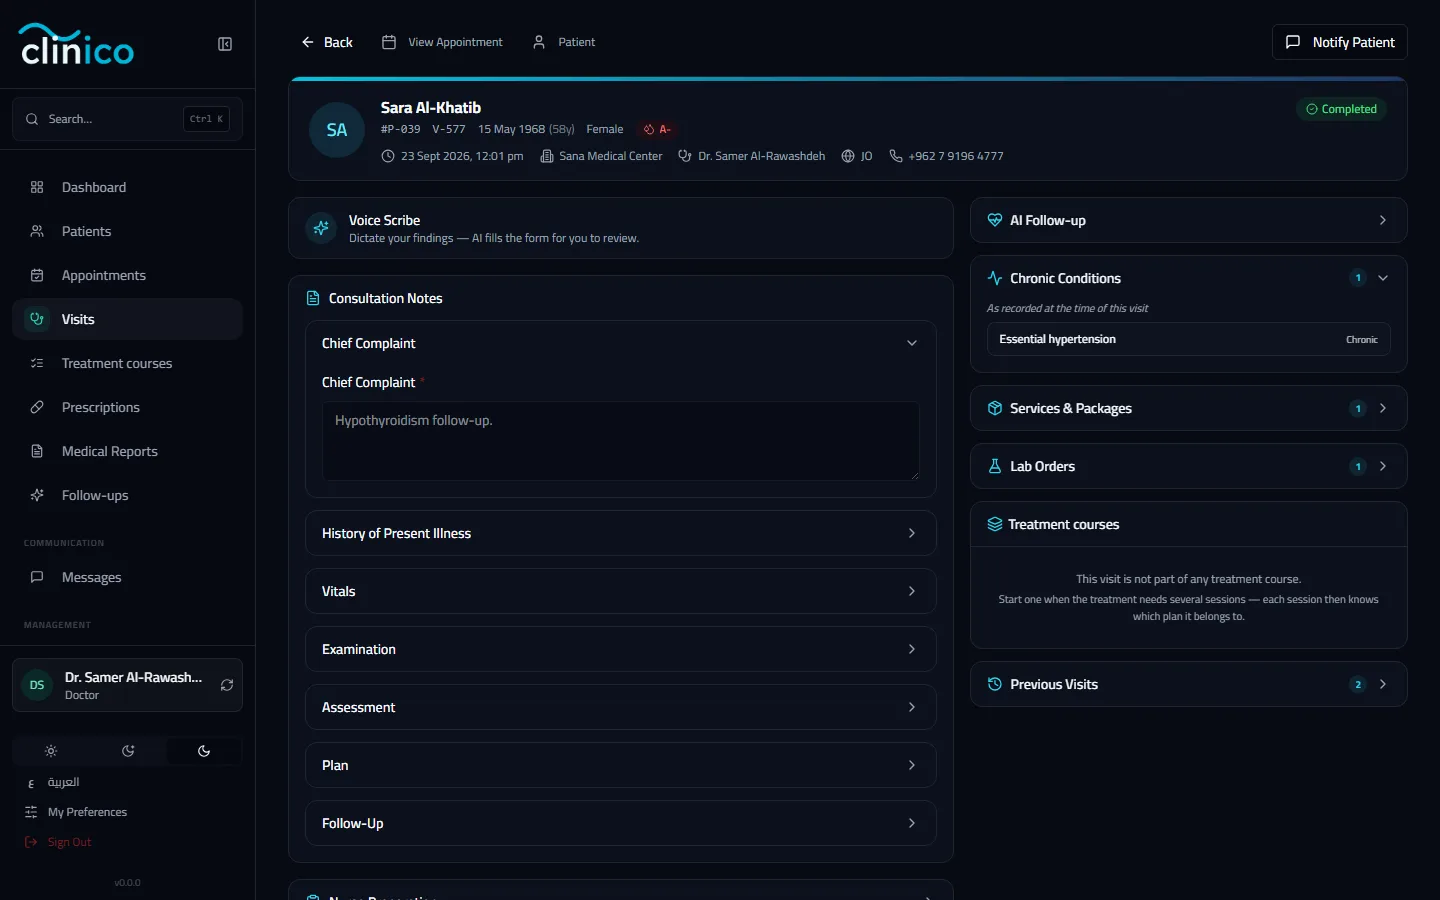Image resolution: width=1440 pixels, height=900 pixels.
Task: Switch to light theme with sun icon
Action: pos(51,751)
